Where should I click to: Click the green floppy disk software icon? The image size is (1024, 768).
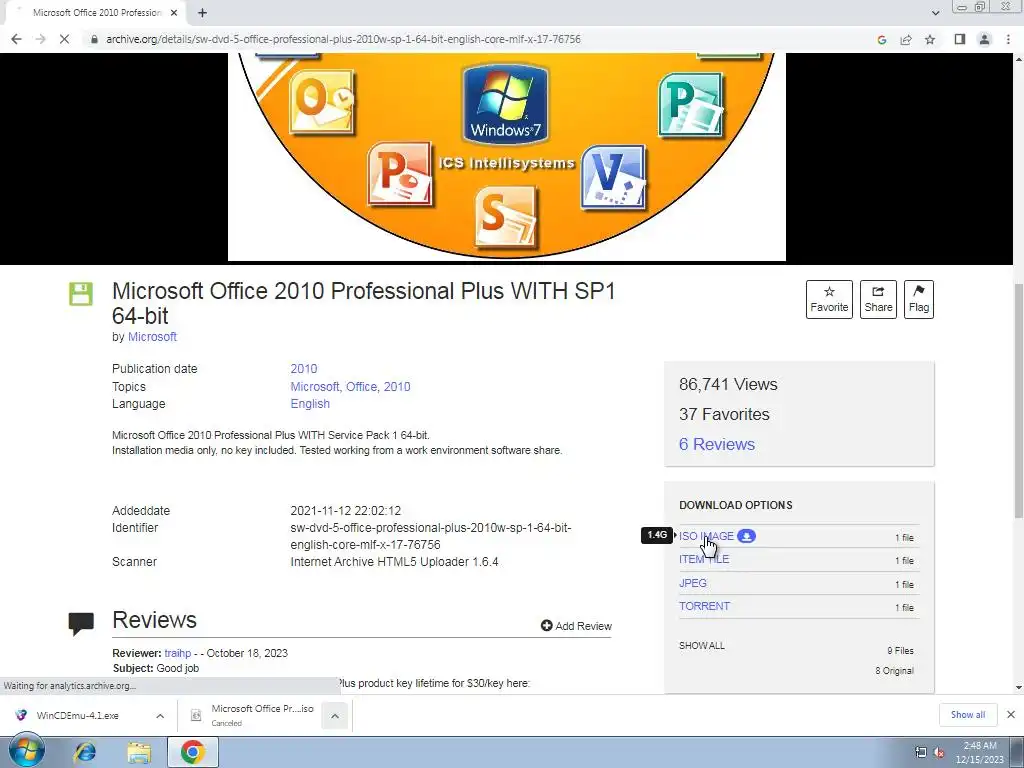point(81,294)
